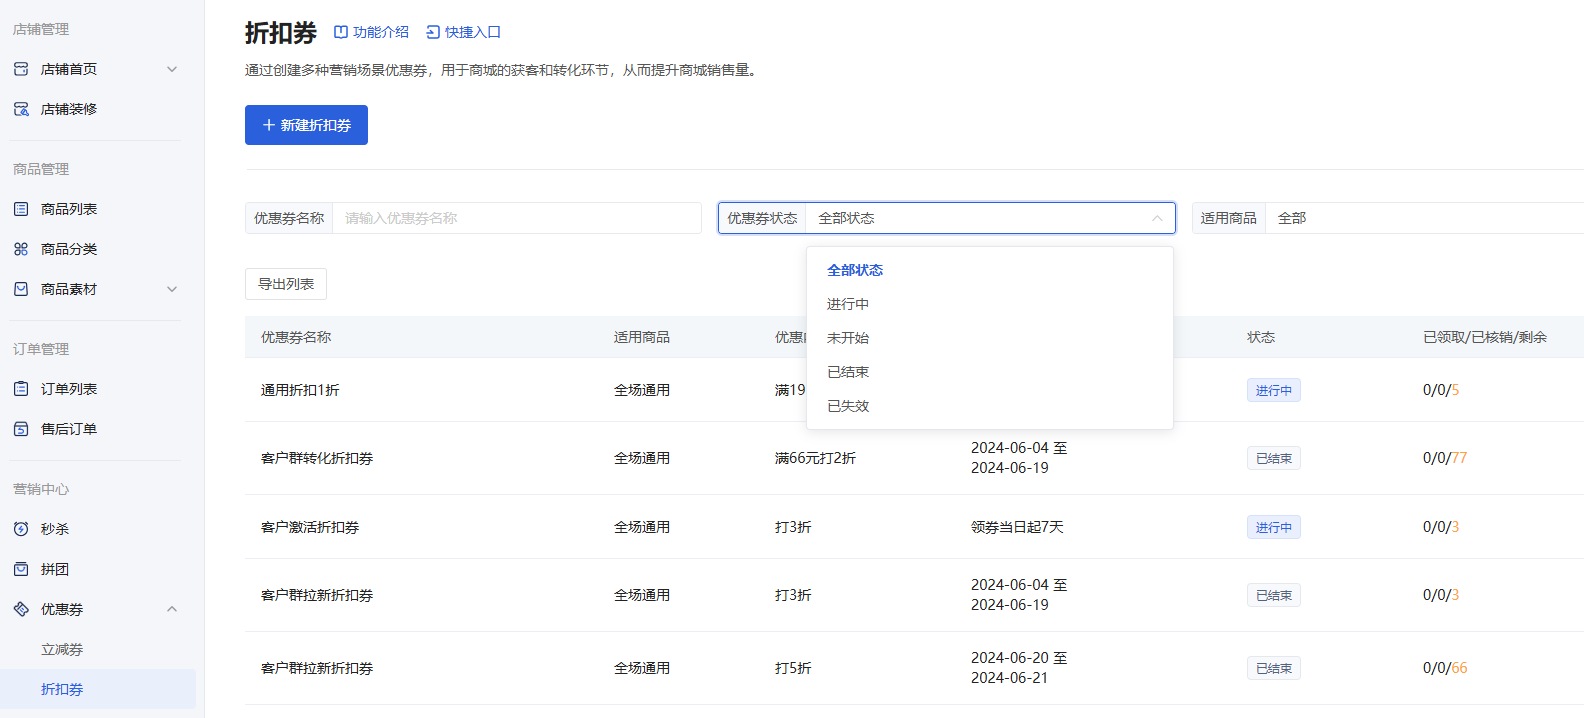Click the 新建折扣券 button
The height and width of the screenshot is (718, 1584).
[306, 125]
